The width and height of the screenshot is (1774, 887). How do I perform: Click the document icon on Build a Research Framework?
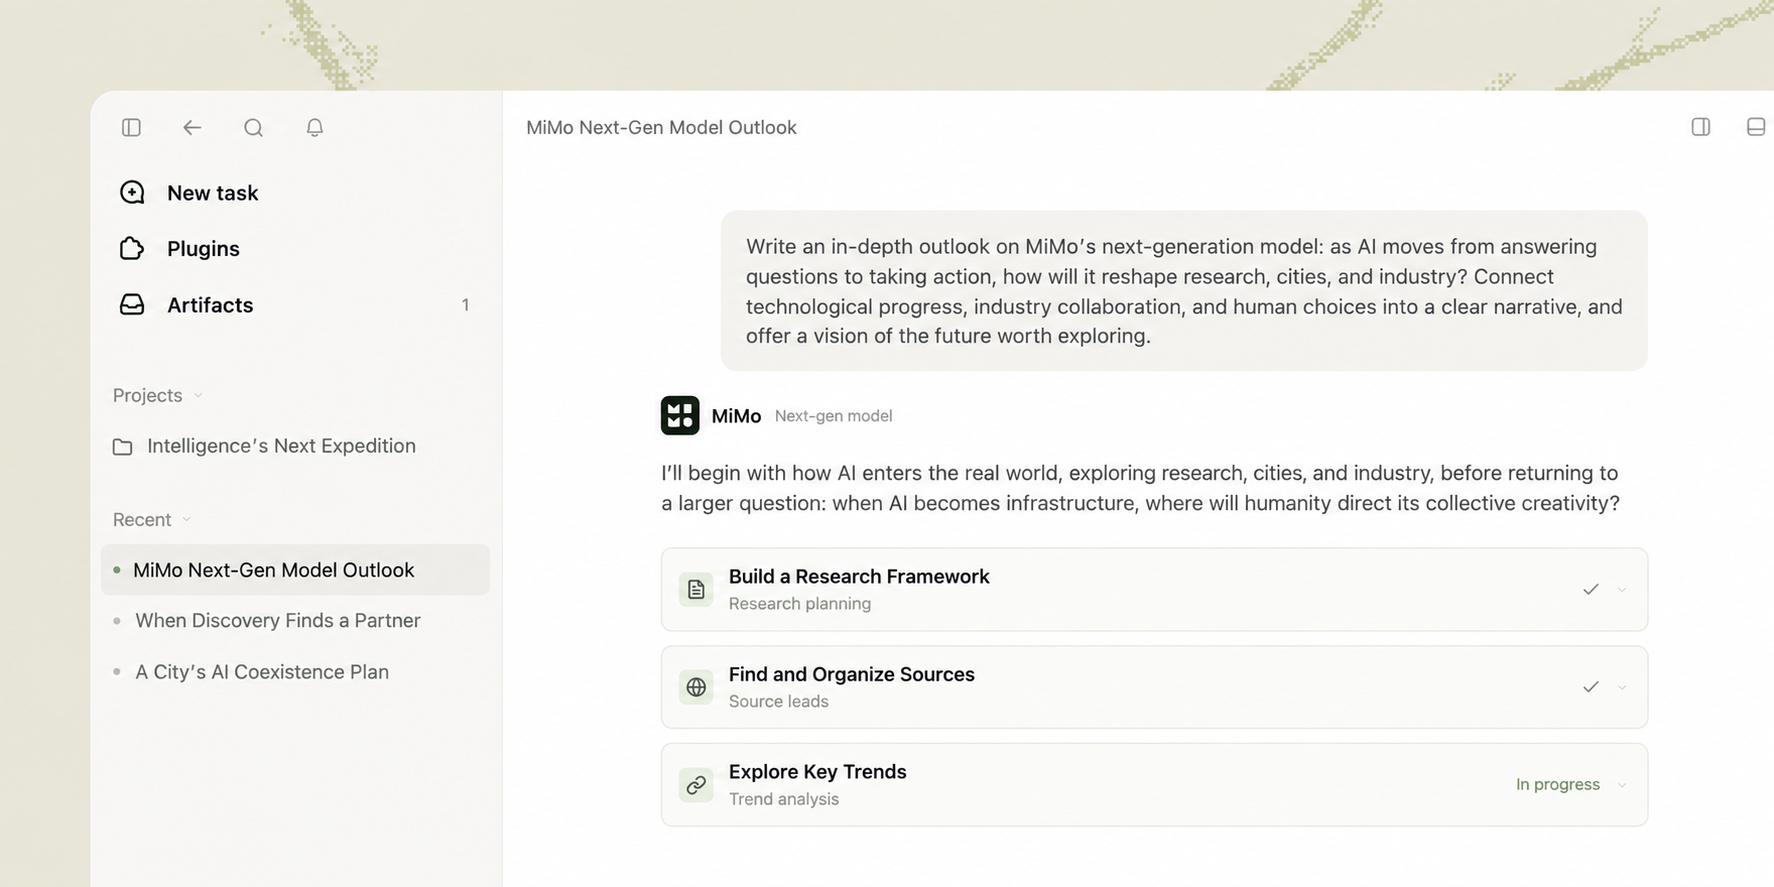(696, 589)
